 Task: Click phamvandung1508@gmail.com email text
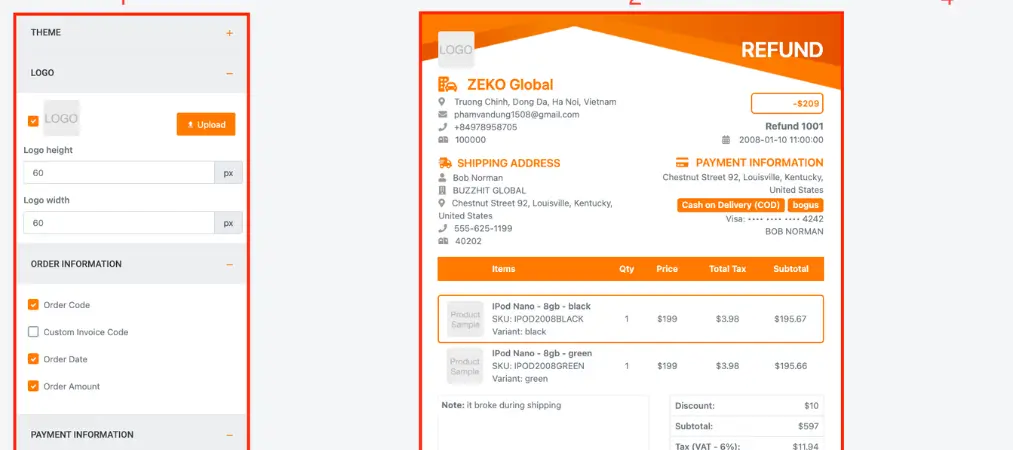click(516, 115)
